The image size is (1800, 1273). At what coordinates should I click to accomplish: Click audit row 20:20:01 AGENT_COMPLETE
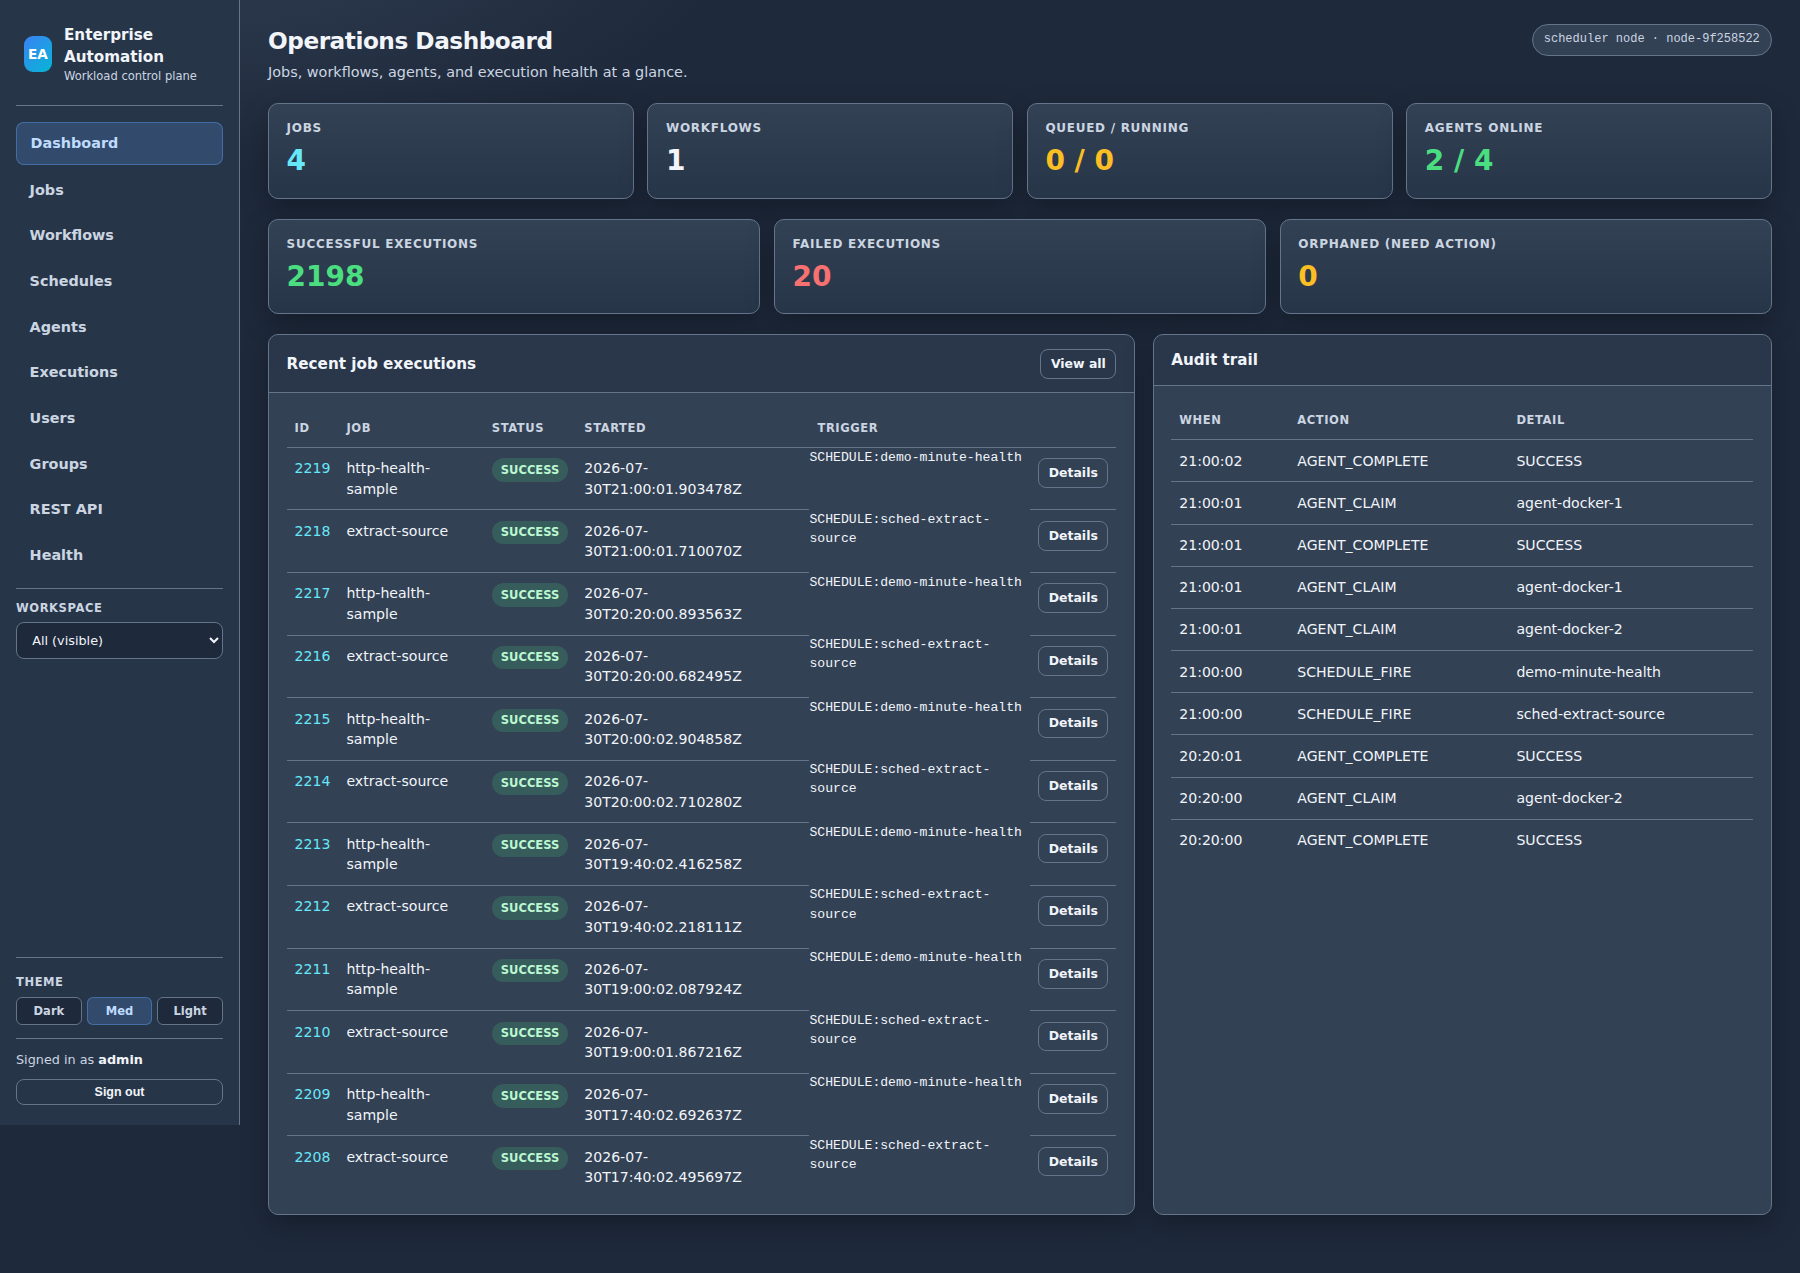(1462, 756)
